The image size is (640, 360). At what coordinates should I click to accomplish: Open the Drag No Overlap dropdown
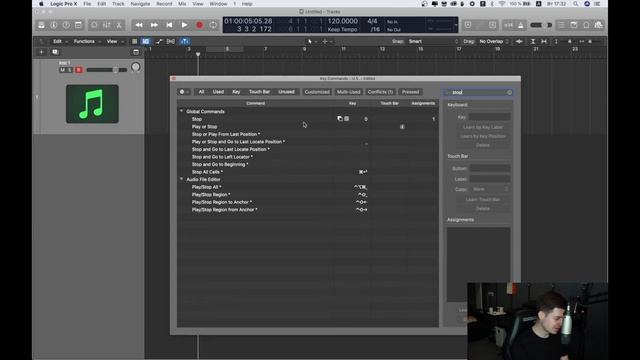494,42
